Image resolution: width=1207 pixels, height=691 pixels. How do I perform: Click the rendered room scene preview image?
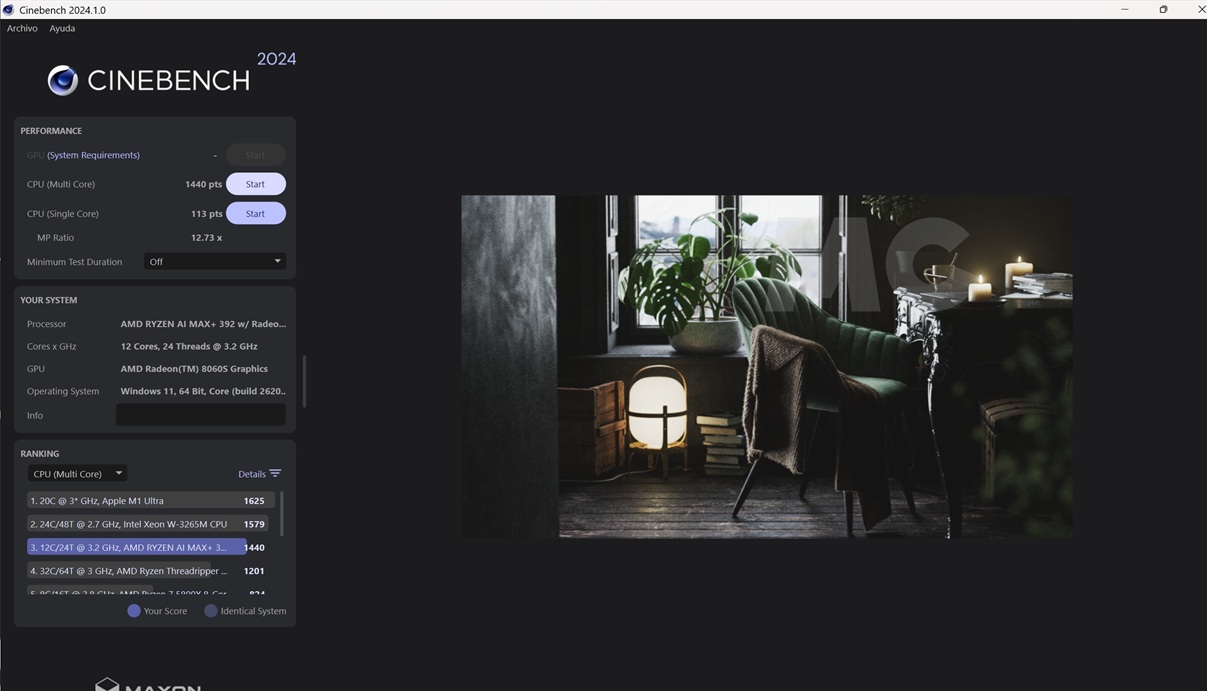766,366
